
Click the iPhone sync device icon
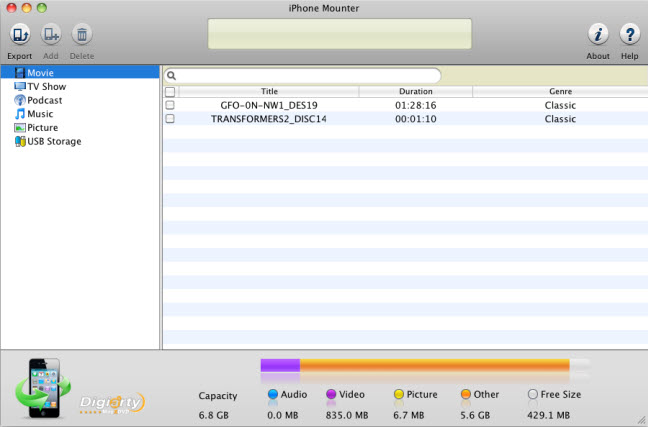coord(43,388)
